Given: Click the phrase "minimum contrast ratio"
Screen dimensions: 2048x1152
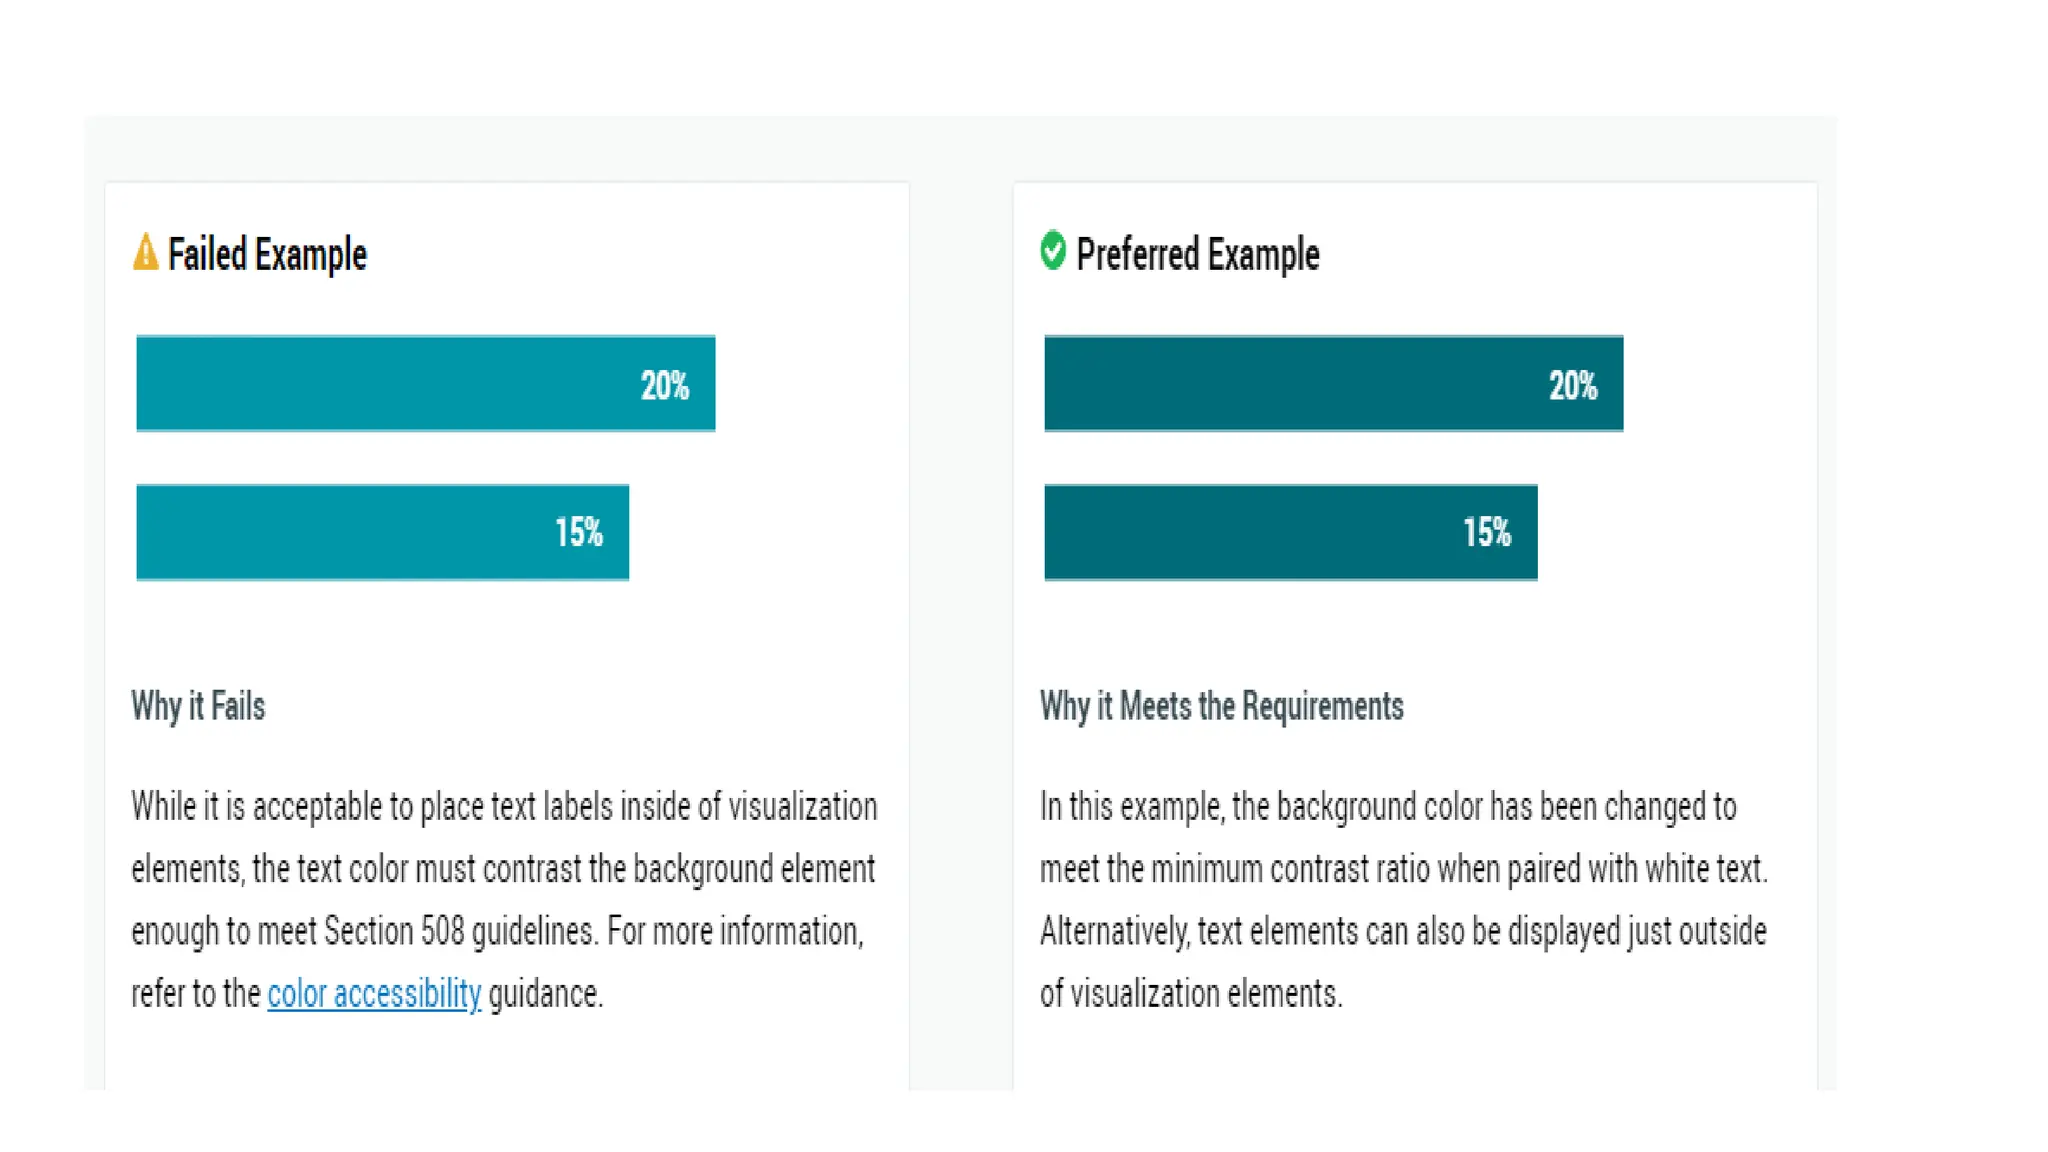Looking at the screenshot, I should [1259, 869].
